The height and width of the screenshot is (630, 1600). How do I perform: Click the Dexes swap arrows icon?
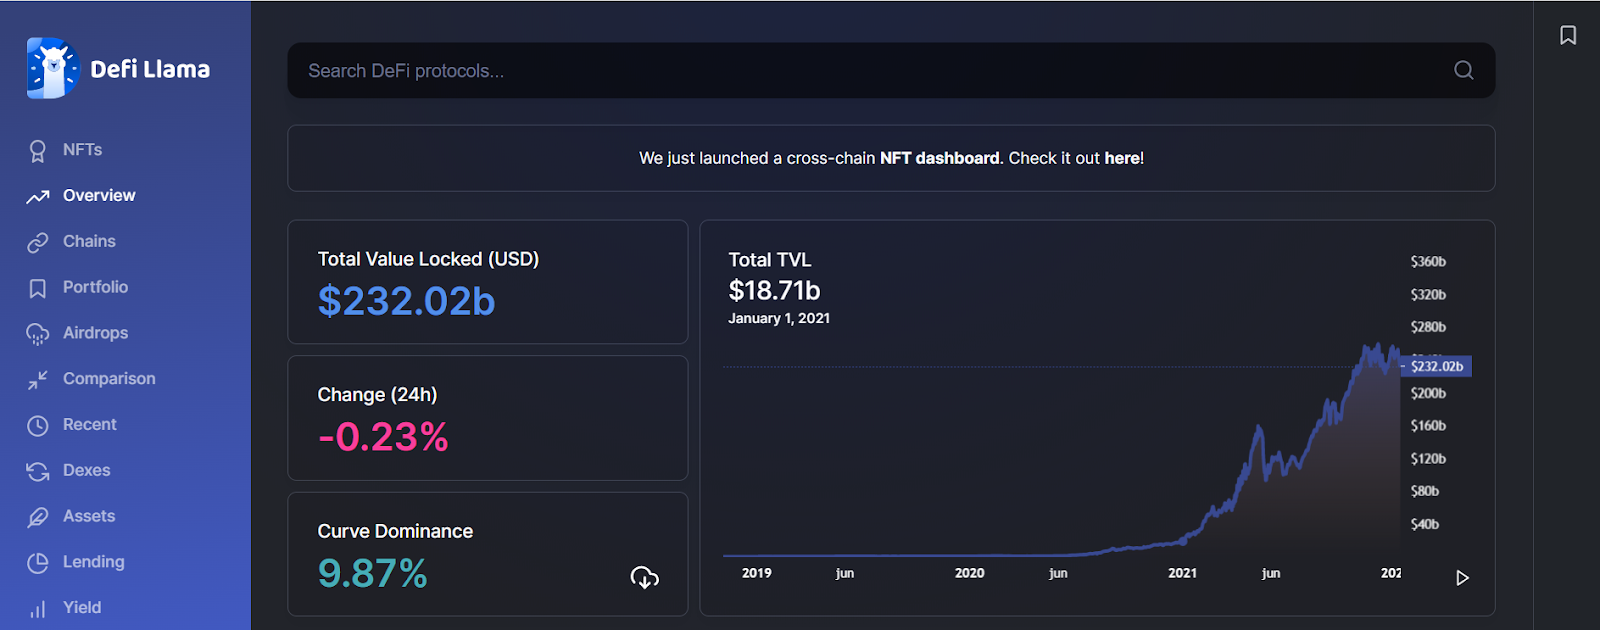pos(38,471)
